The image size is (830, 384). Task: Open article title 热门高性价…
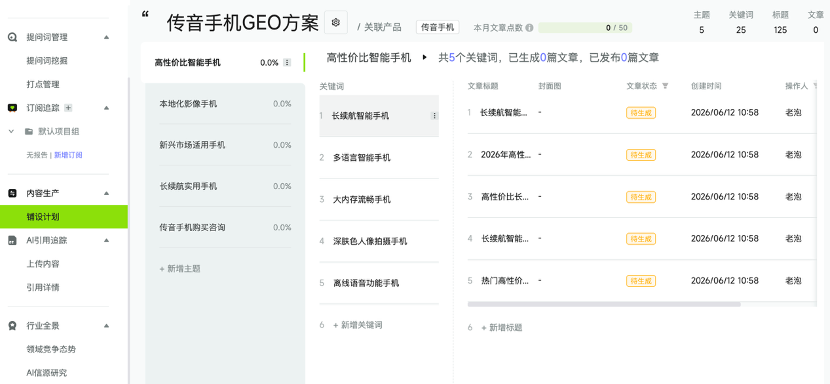click(x=504, y=280)
